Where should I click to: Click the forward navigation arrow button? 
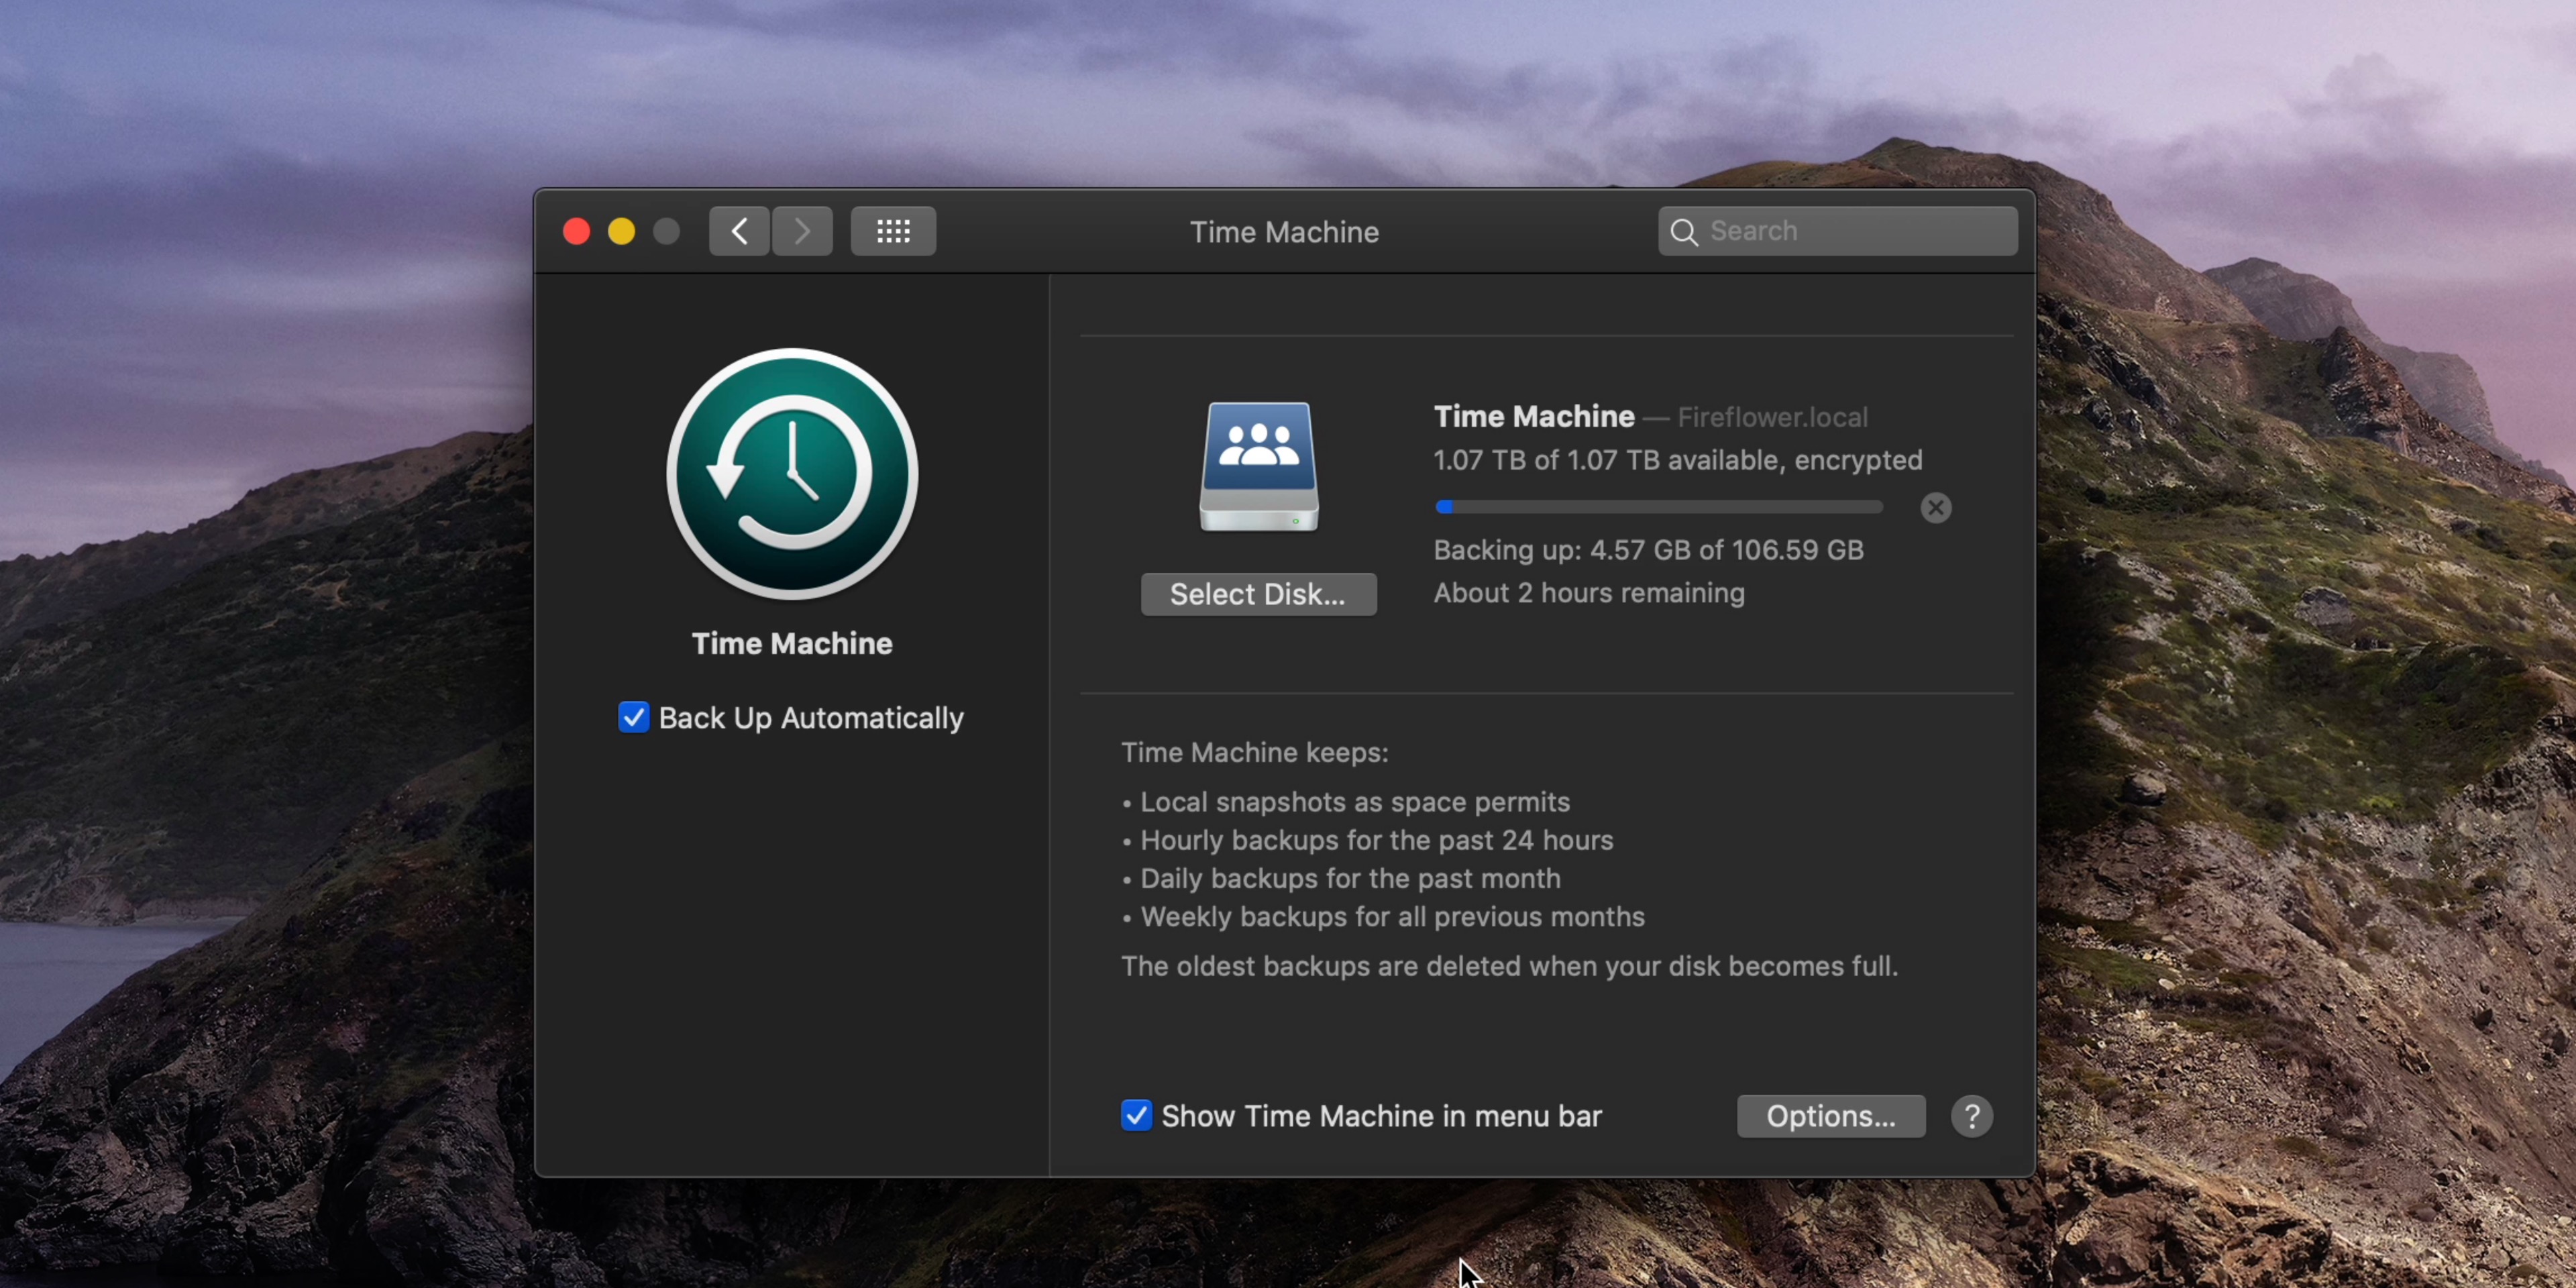click(804, 231)
